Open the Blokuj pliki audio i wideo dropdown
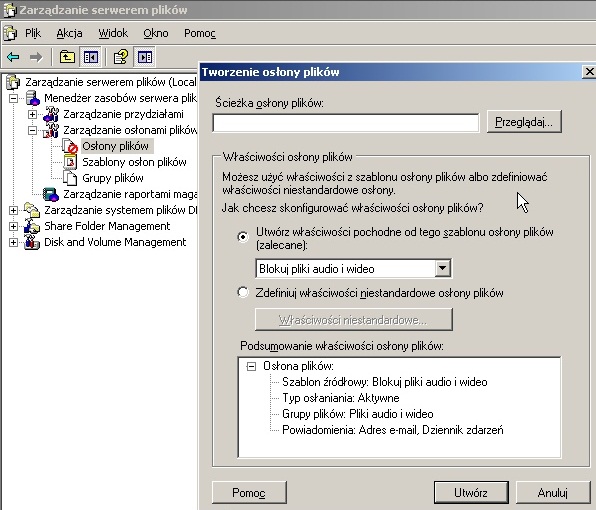 pos(442,269)
